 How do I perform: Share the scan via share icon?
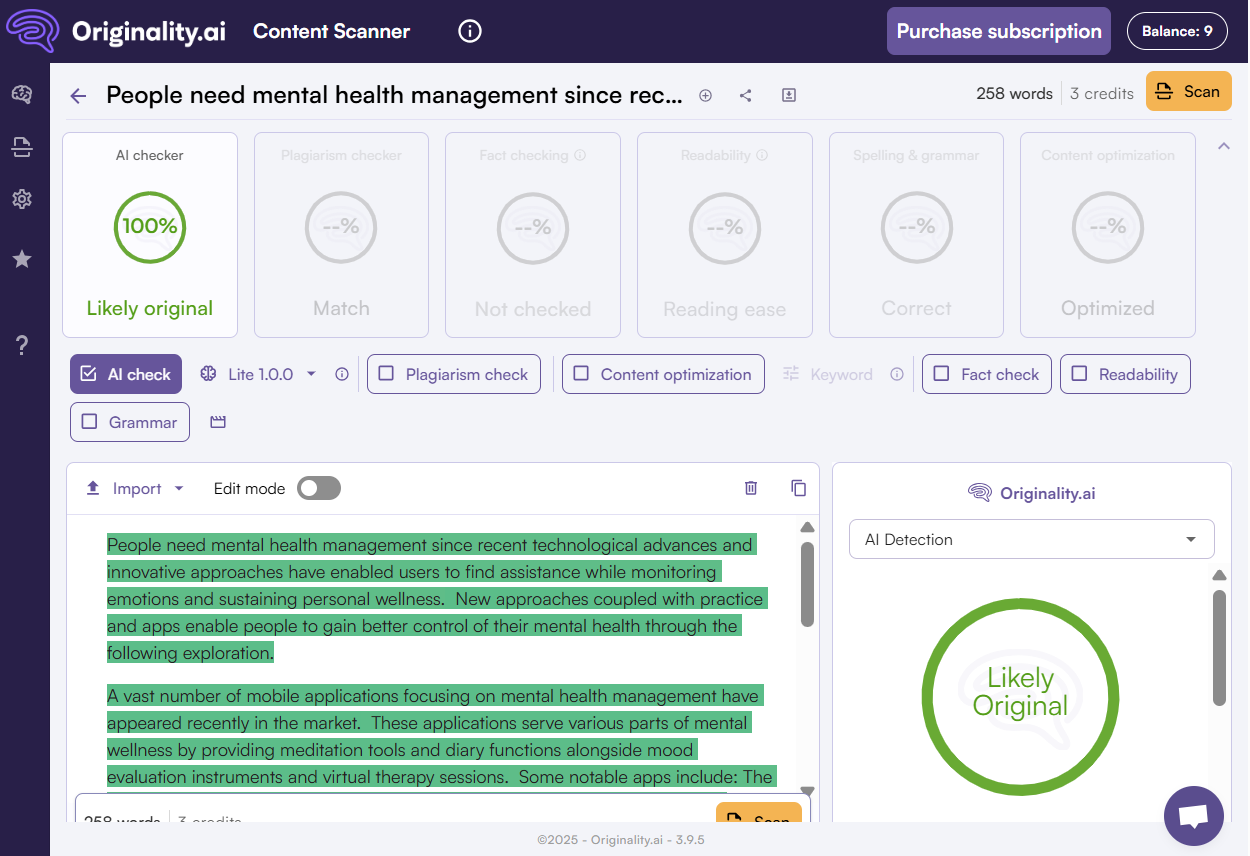click(x=746, y=95)
